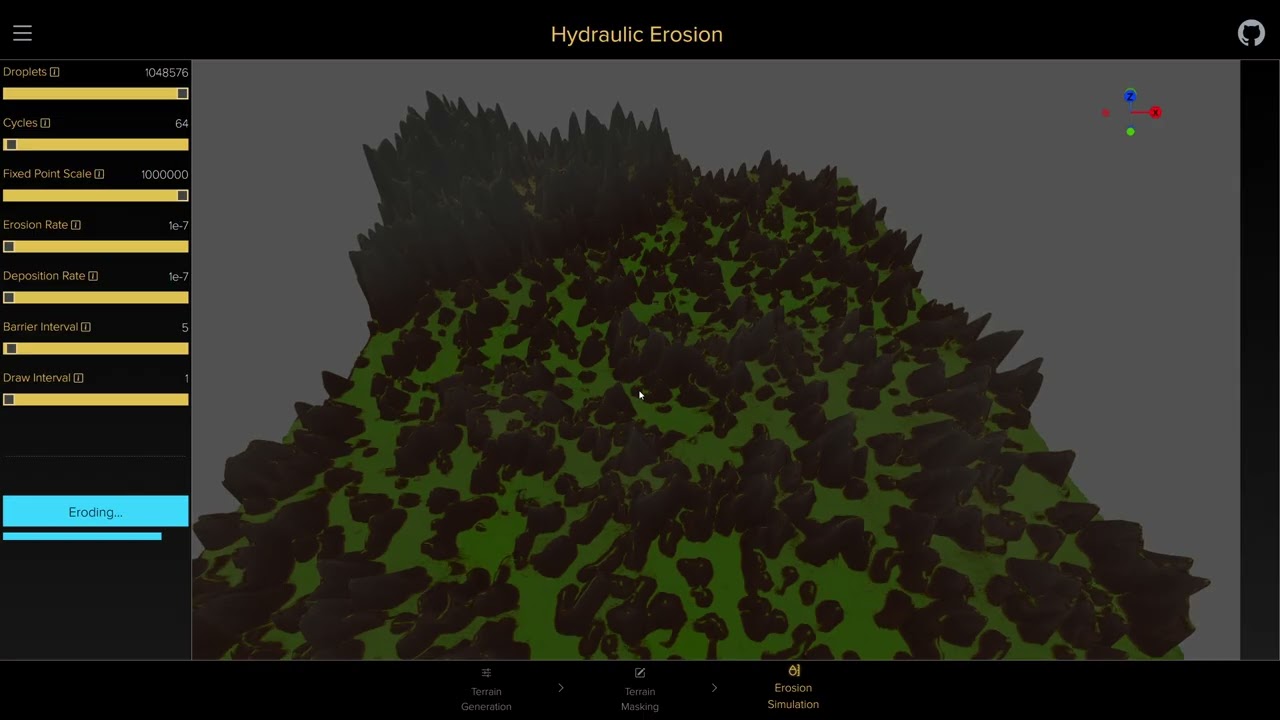Open the GitHub repository link icon
Viewport: 1280px width, 720px height.
[x=1251, y=34]
